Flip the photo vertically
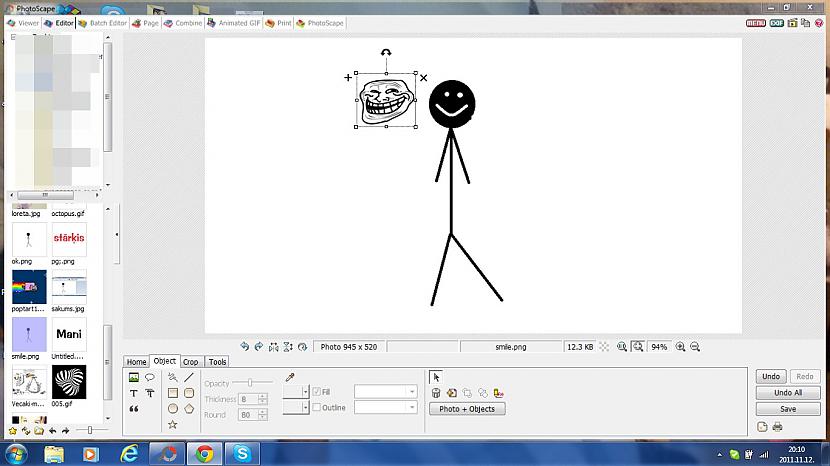Screen dimensions: 830x466 (x=288, y=347)
